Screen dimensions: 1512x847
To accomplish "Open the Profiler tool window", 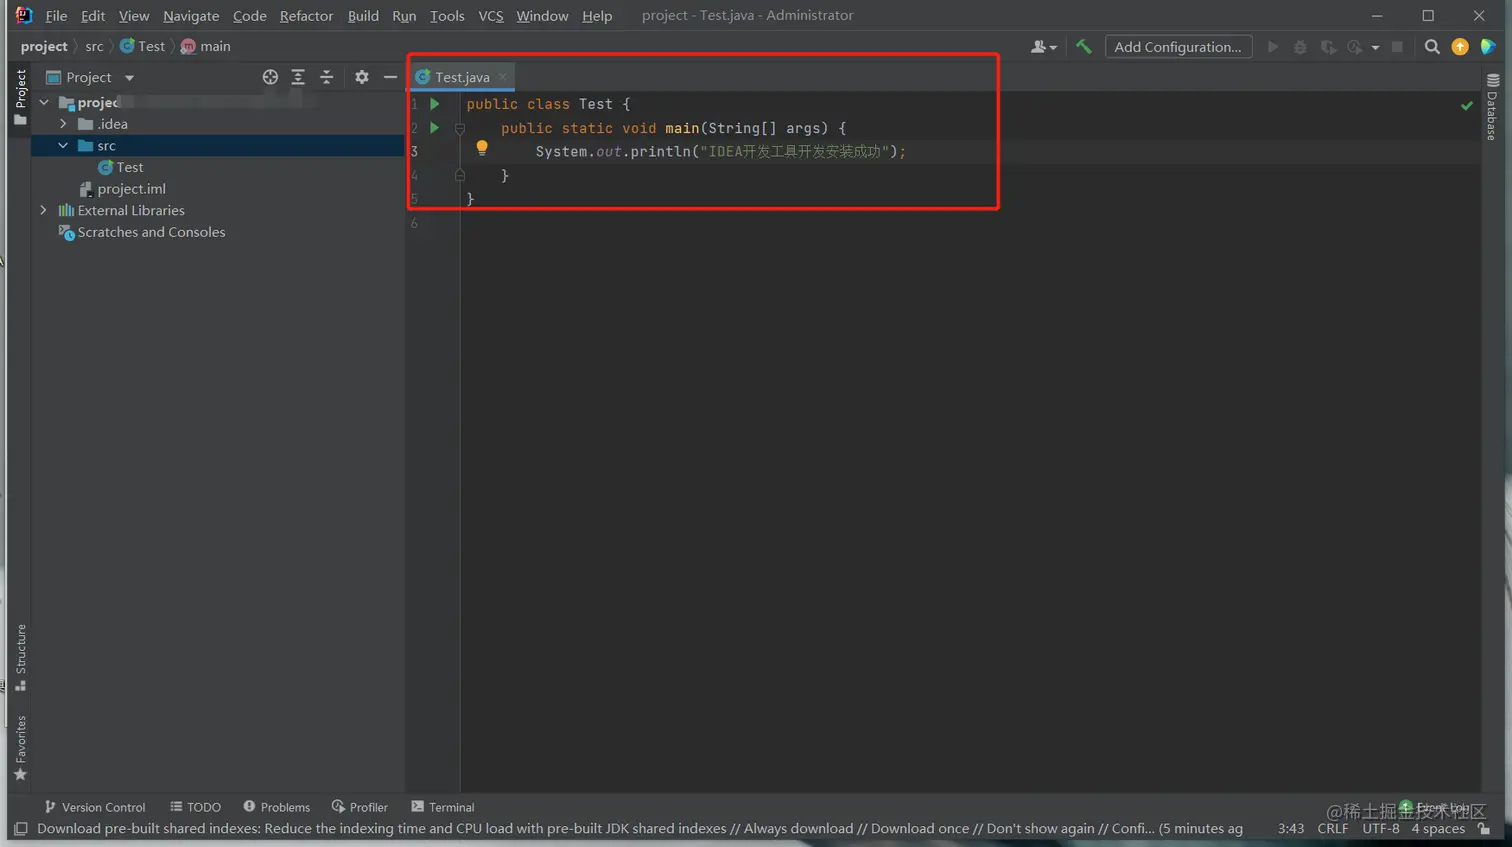I will 359,807.
